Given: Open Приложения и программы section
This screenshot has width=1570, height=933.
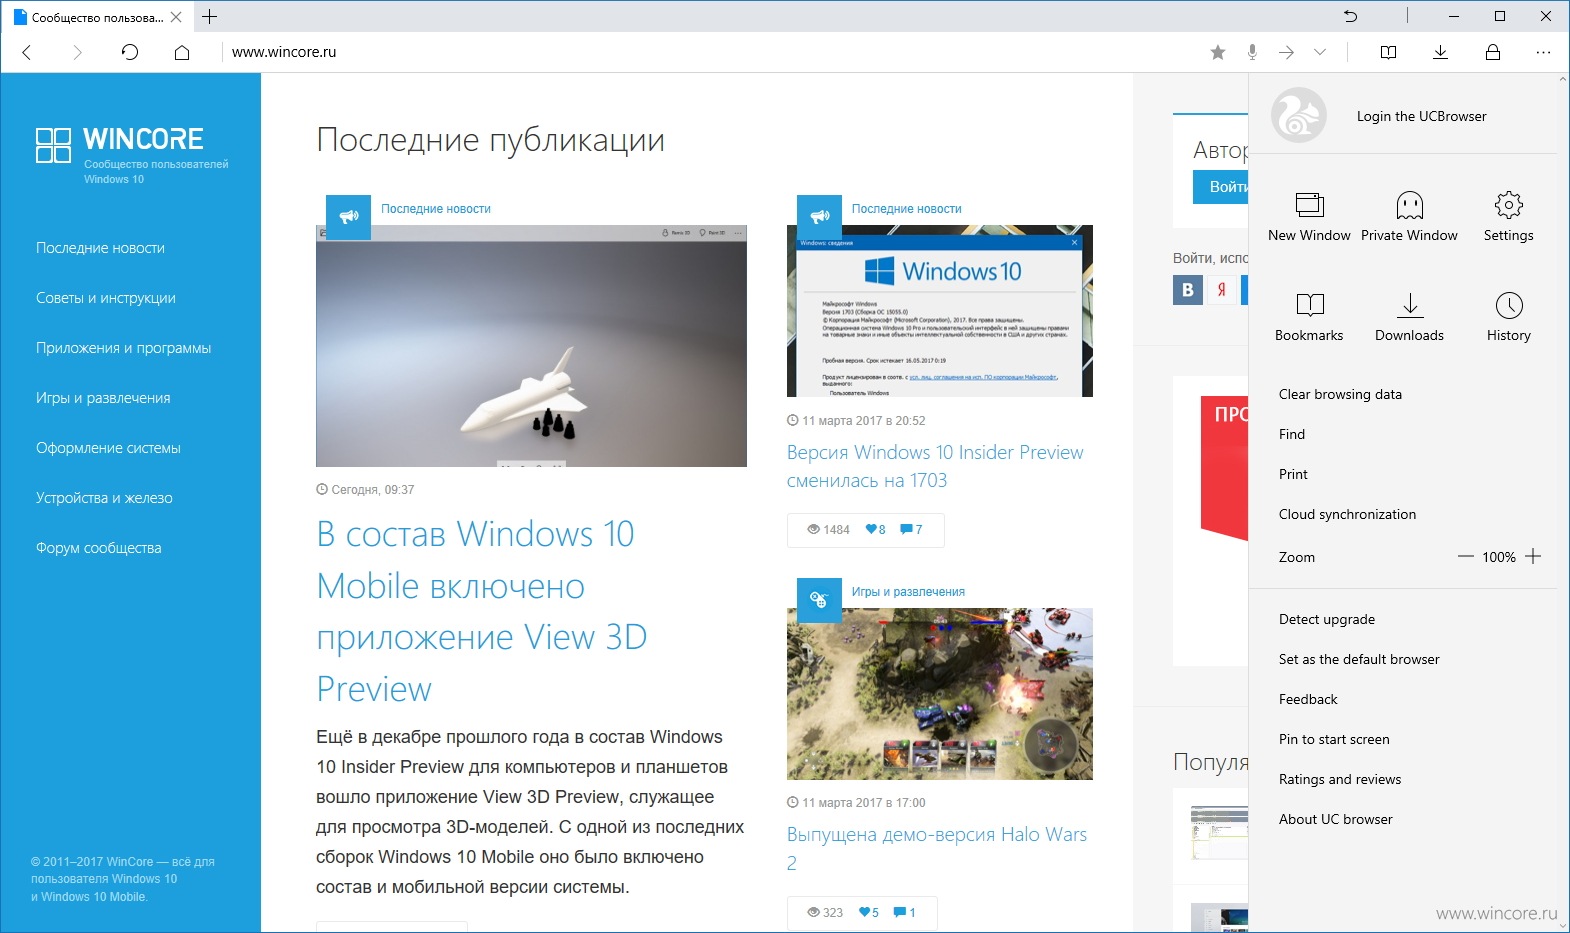Looking at the screenshot, I should coord(124,348).
